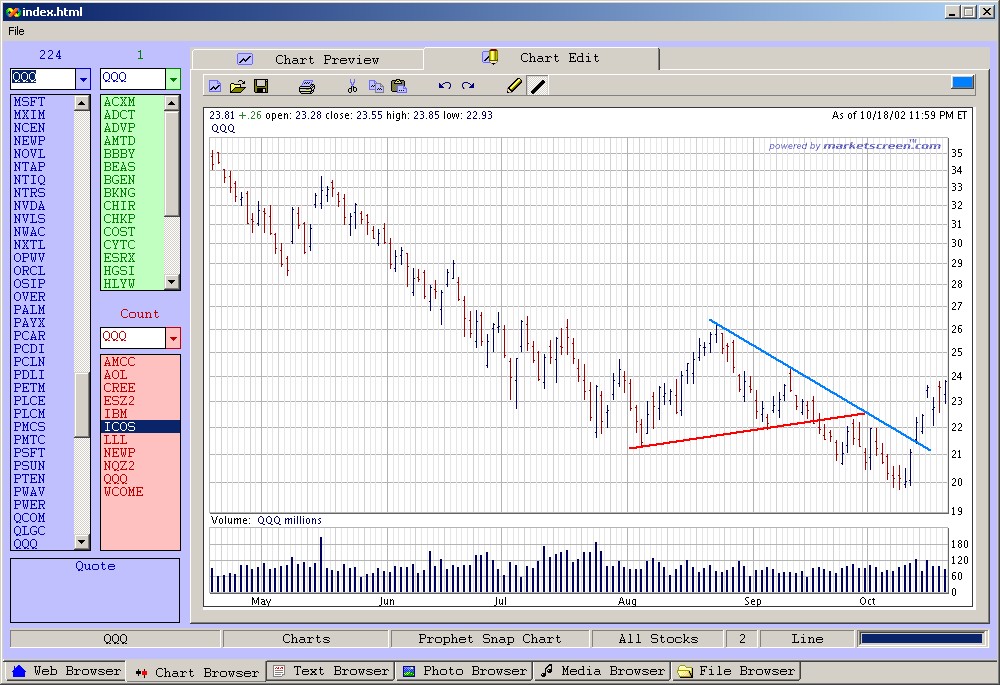The width and height of the screenshot is (1000, 685).
Task: Click the Prophet Snap Chart button
Action: point(490,638)
